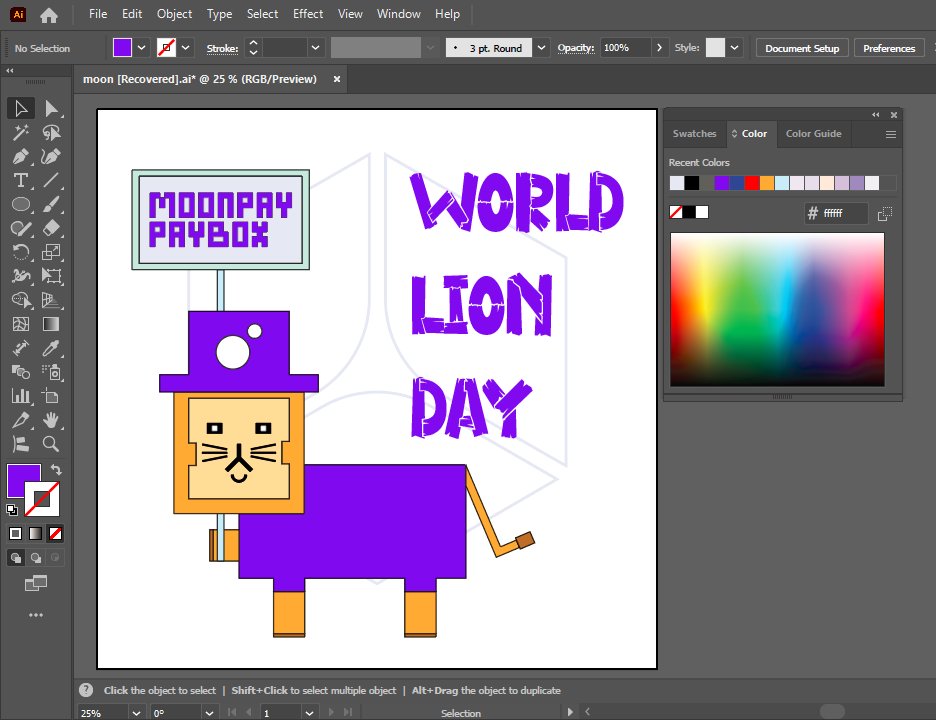Select the Type tool
Screen dimensions: 936x720
[x=21, y=180]
